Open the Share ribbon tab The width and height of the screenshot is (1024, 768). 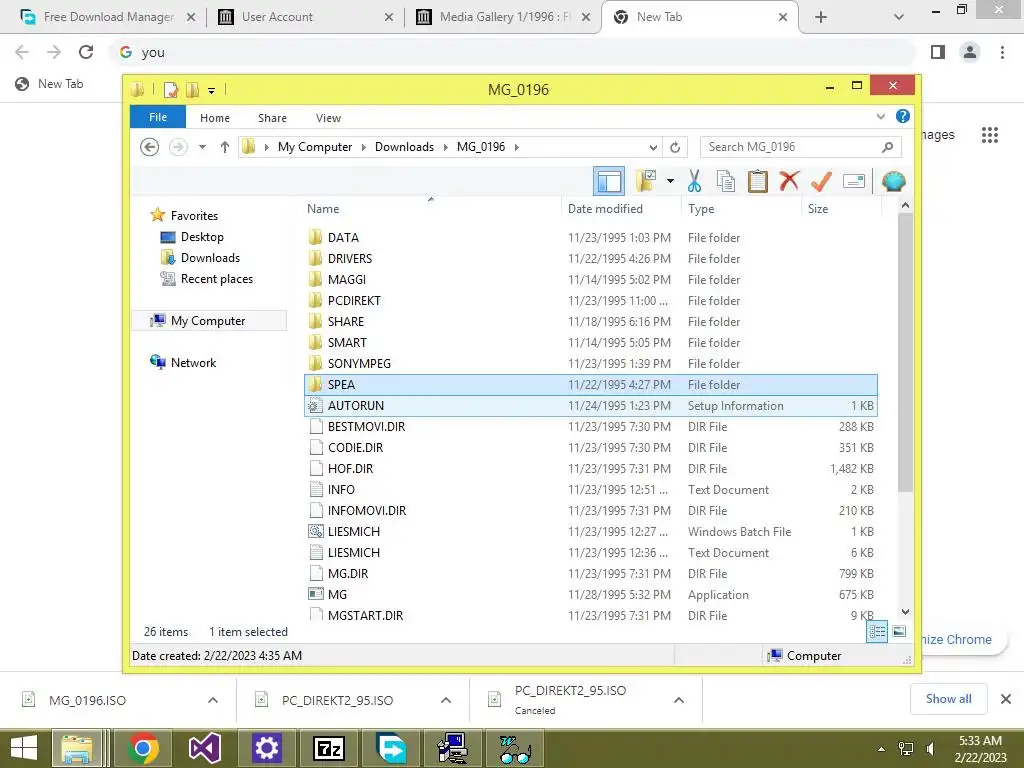(x=272, y=118)
